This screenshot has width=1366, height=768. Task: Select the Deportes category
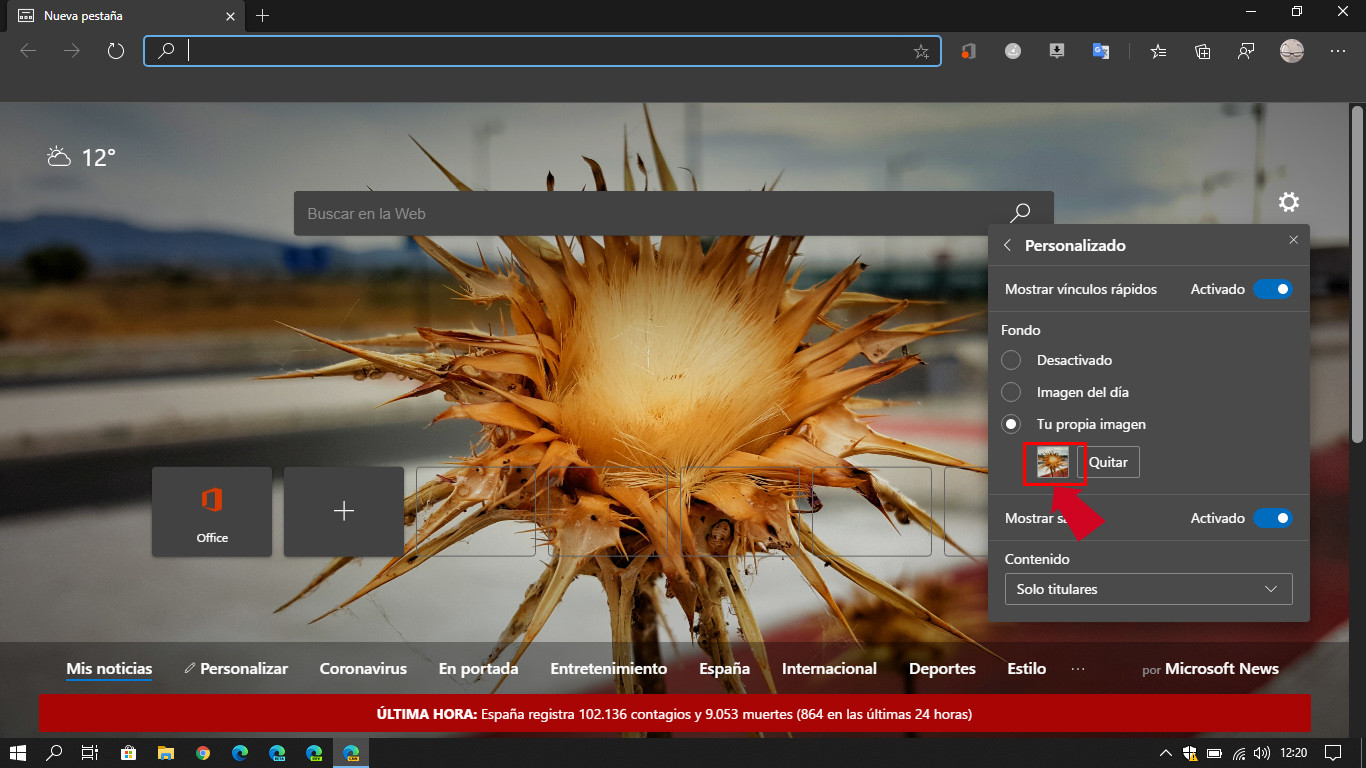click(941, 668)
